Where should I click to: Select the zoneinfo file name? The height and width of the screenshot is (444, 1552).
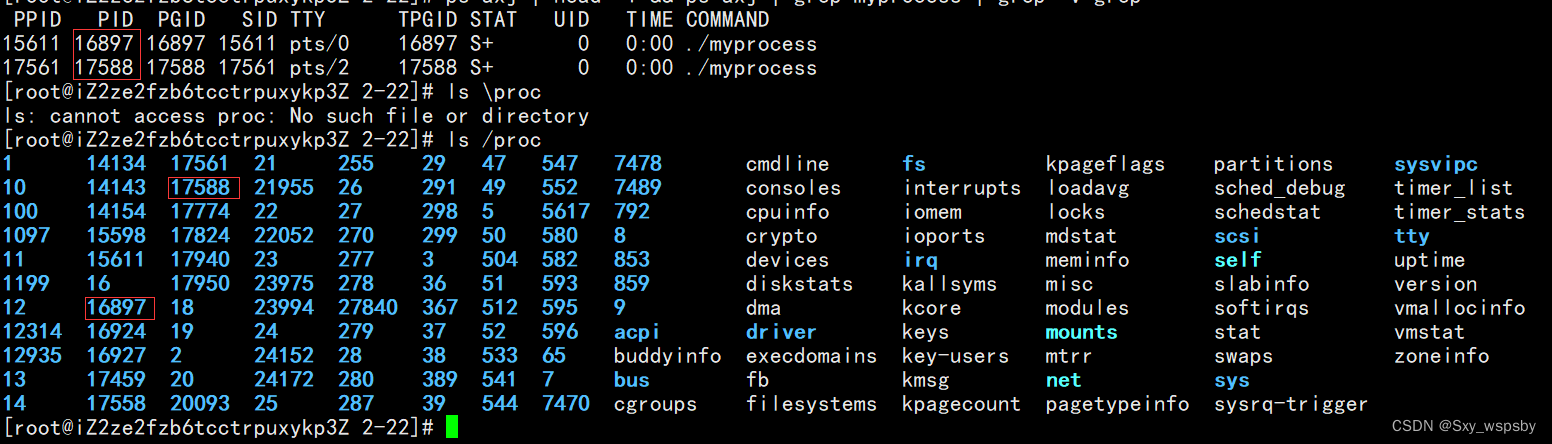1441,356
